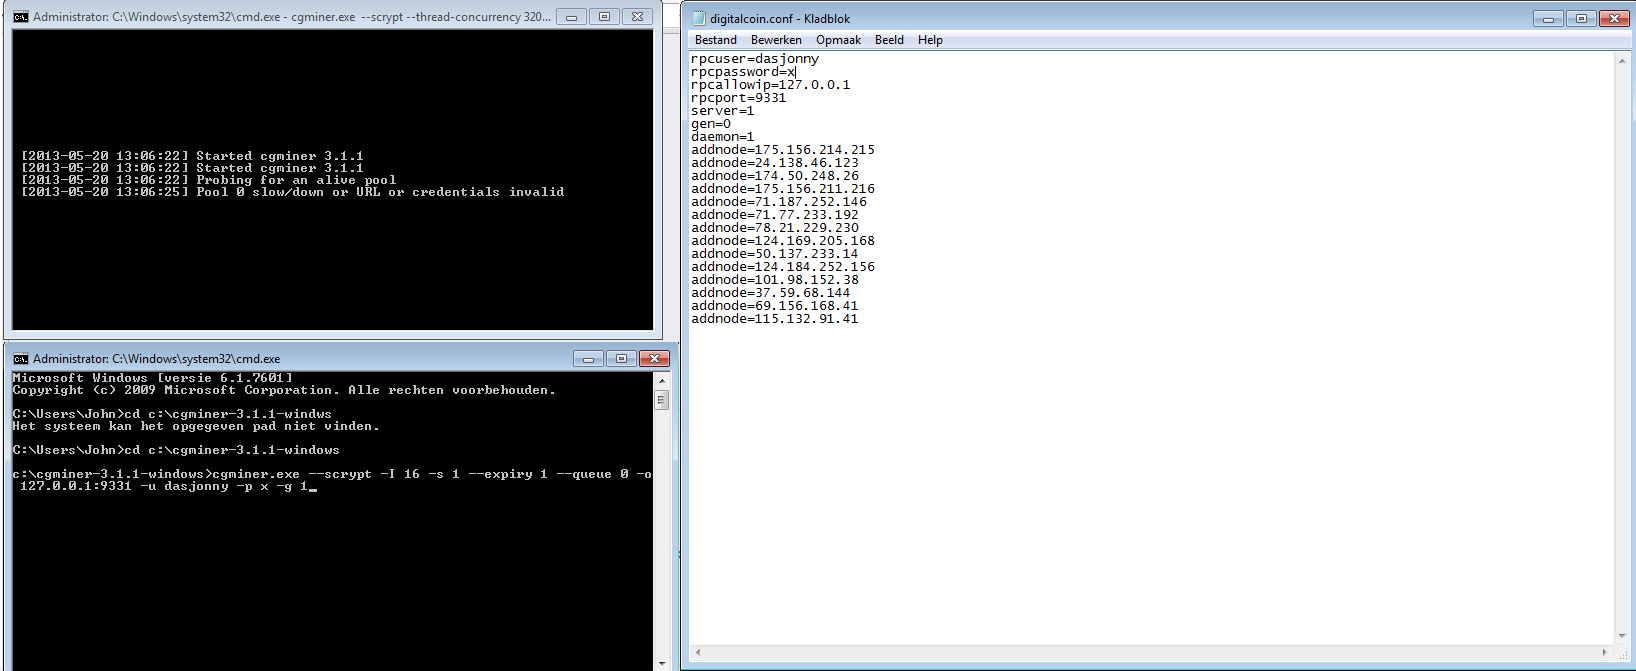Click Kladblok horizontal scroll-right arrow
The width and height of the screenshot is (1636, 671).
click(x=1605, y=652)
